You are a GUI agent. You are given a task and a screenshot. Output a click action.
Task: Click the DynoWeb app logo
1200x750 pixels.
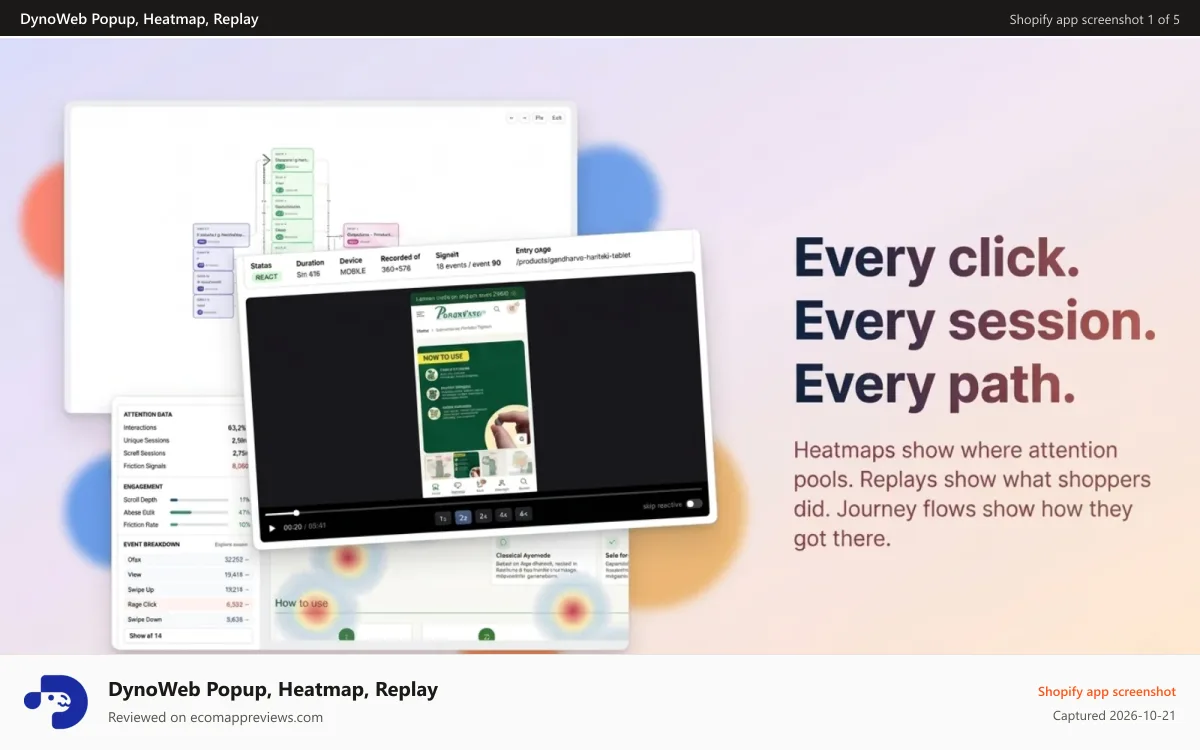[55, 702]
